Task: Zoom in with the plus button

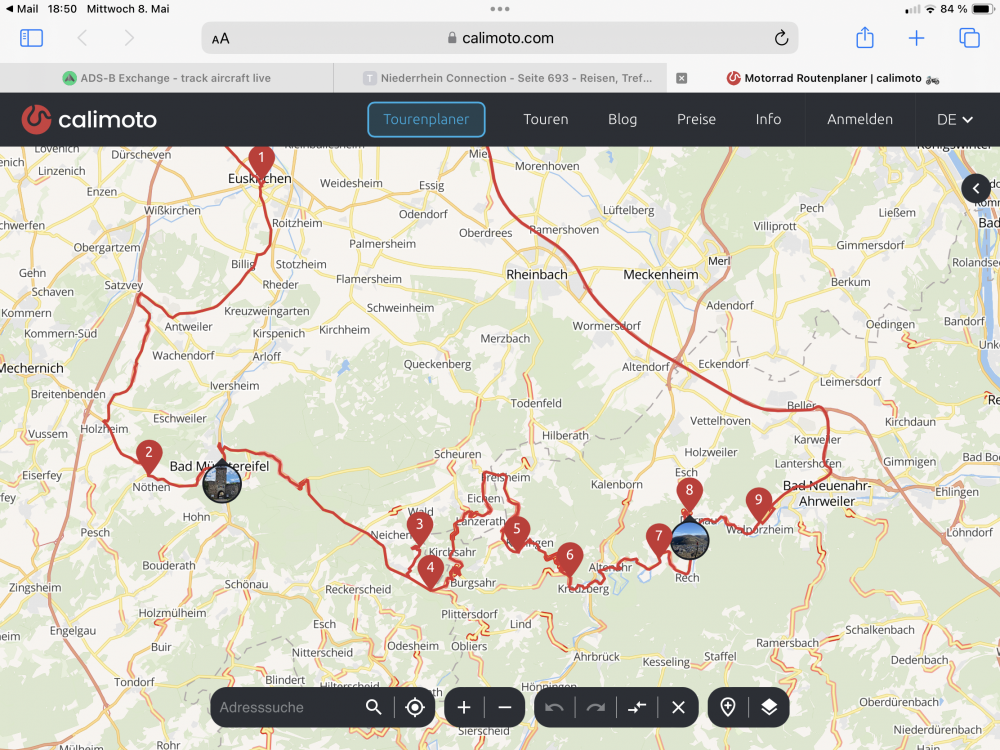Action: pyautogui.click(x=464, y=707)
